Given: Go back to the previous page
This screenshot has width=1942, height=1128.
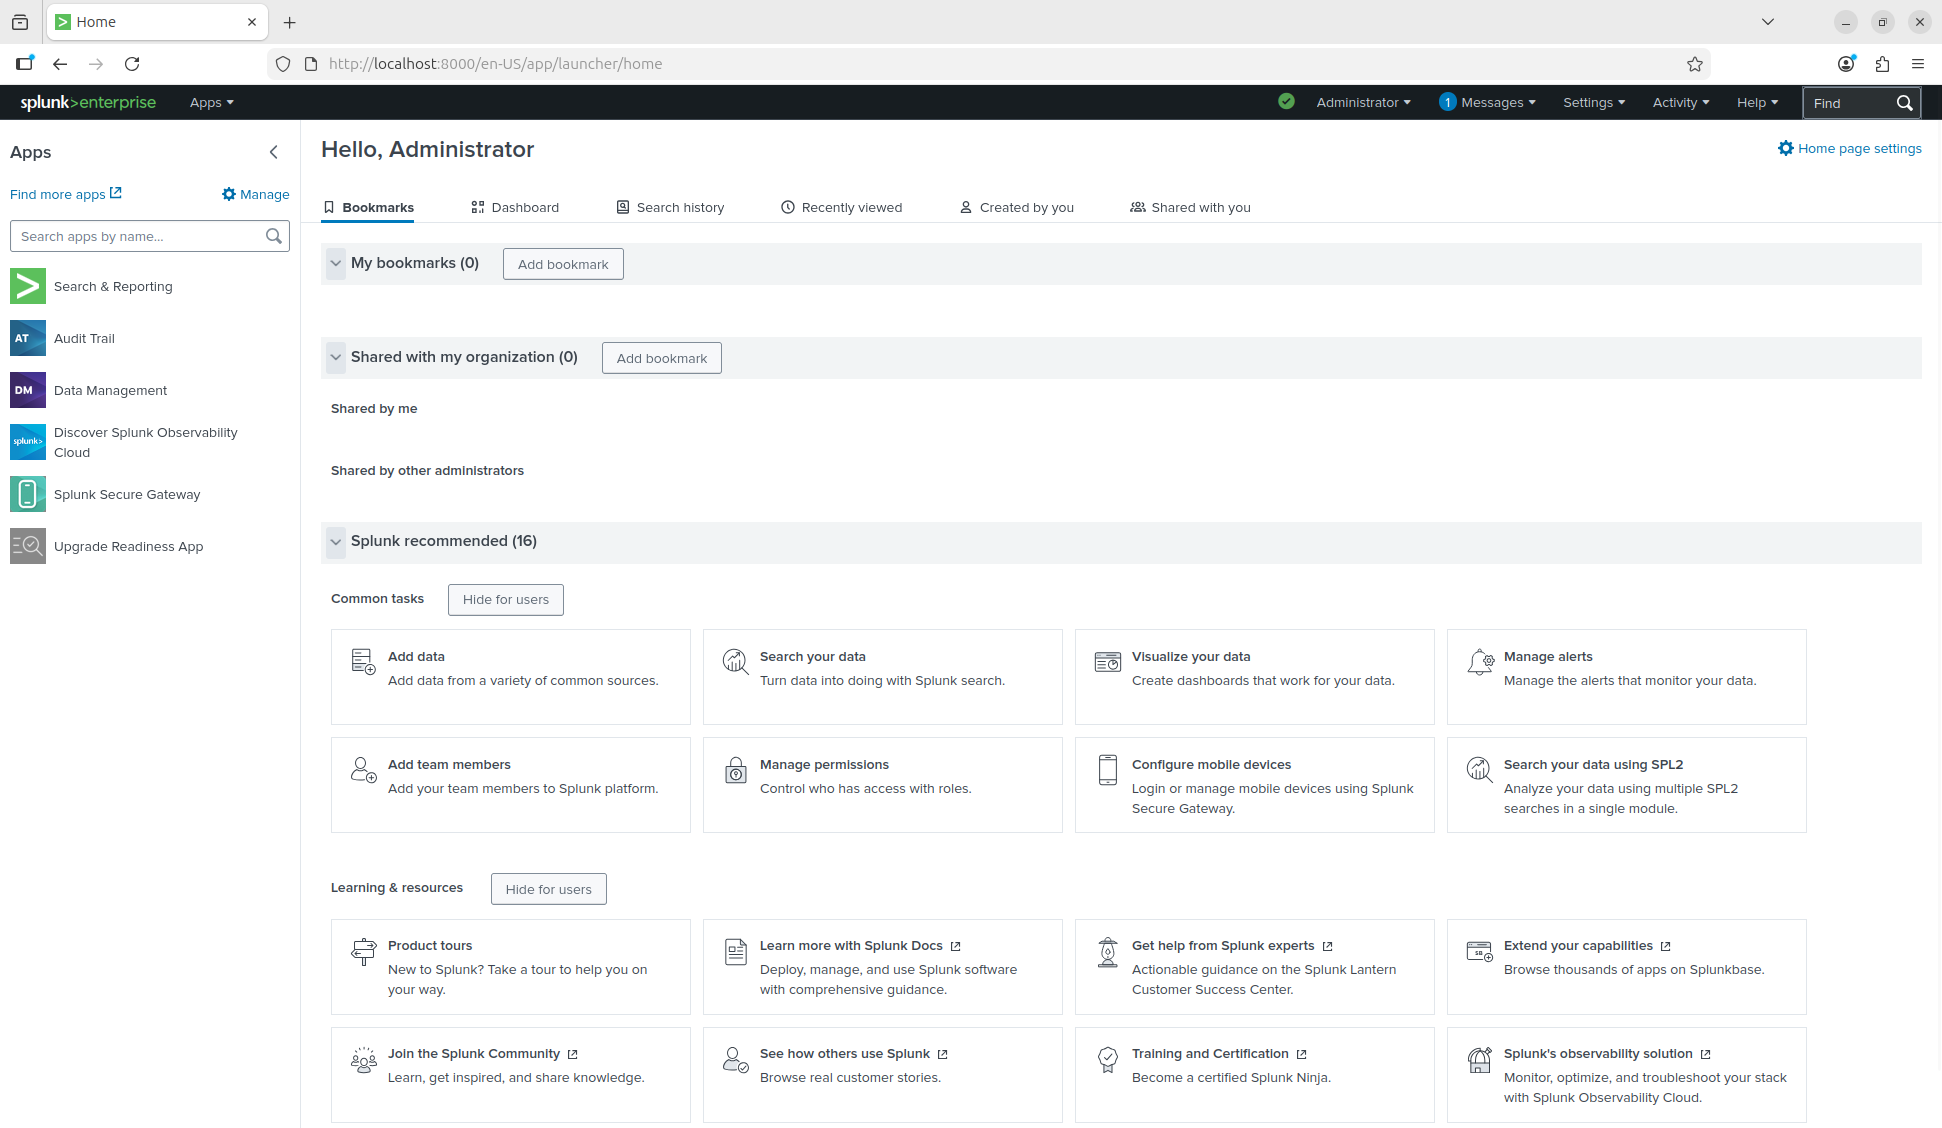Looking at the screenshot, I should click(60, 64).
